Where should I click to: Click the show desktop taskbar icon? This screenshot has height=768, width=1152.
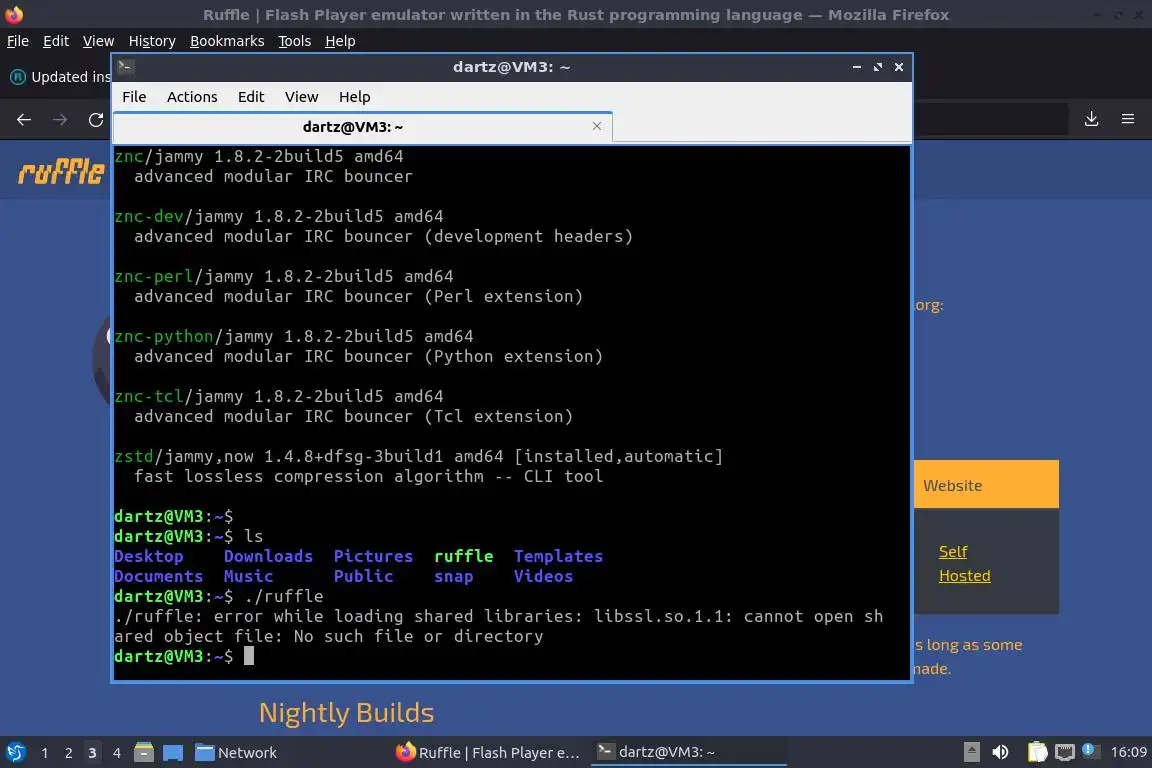coord(173,752)
